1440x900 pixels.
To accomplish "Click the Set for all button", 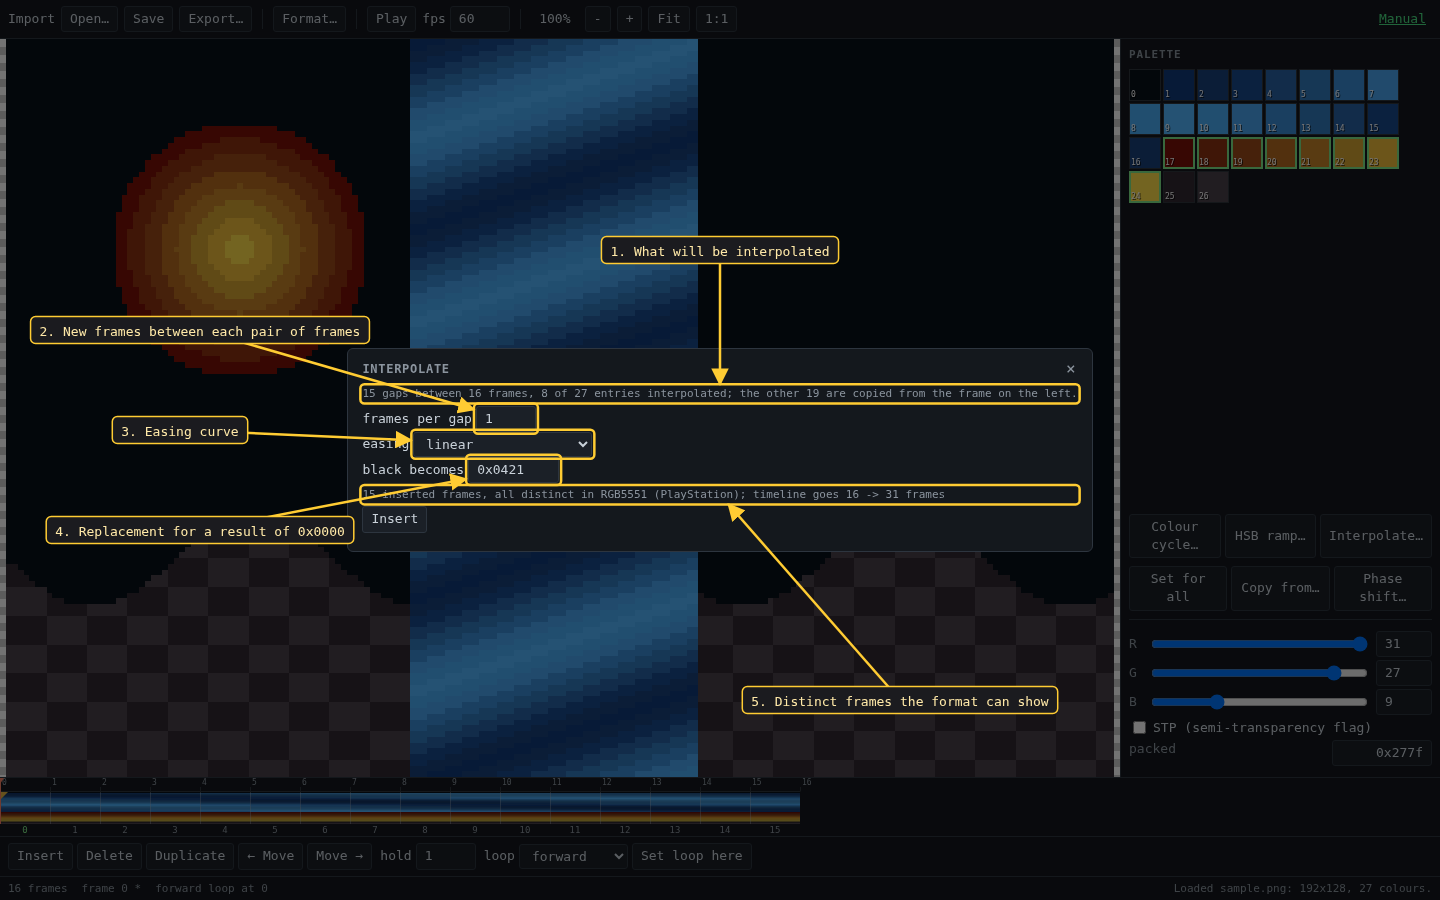I will click(1178, 588).
